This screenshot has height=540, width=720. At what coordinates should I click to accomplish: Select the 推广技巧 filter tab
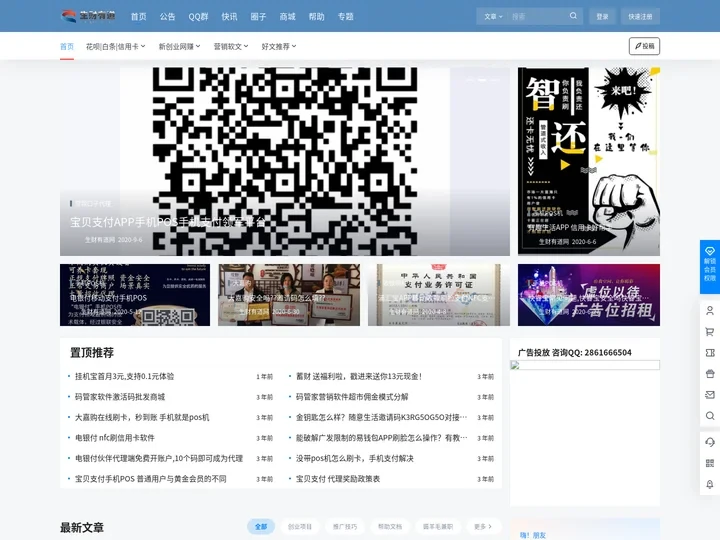point(345,526)
